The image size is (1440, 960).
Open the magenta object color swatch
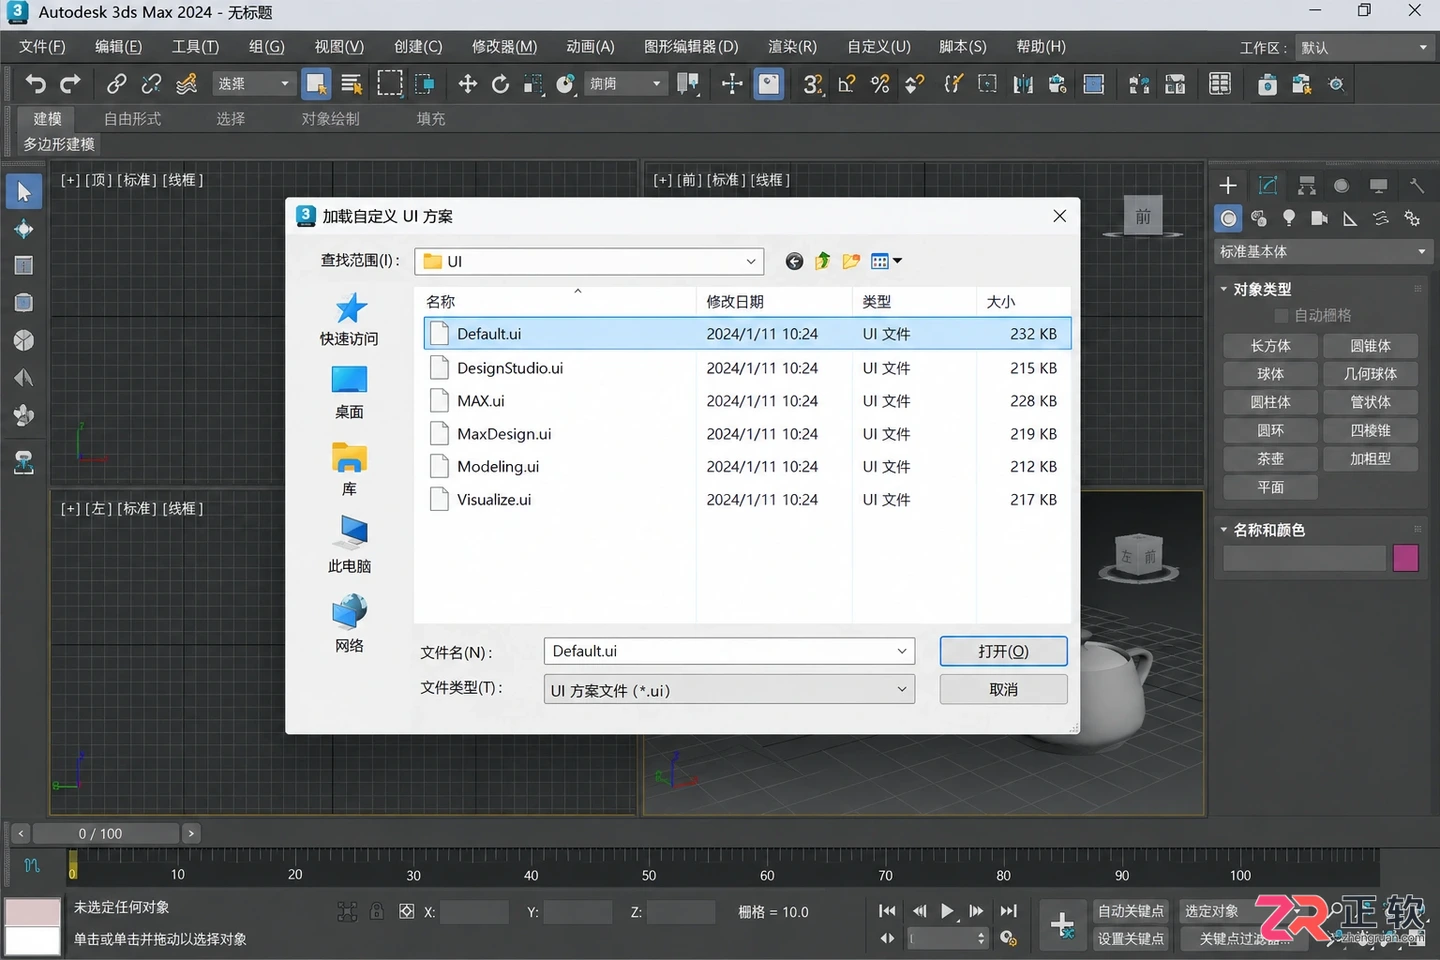(1405, 558)
